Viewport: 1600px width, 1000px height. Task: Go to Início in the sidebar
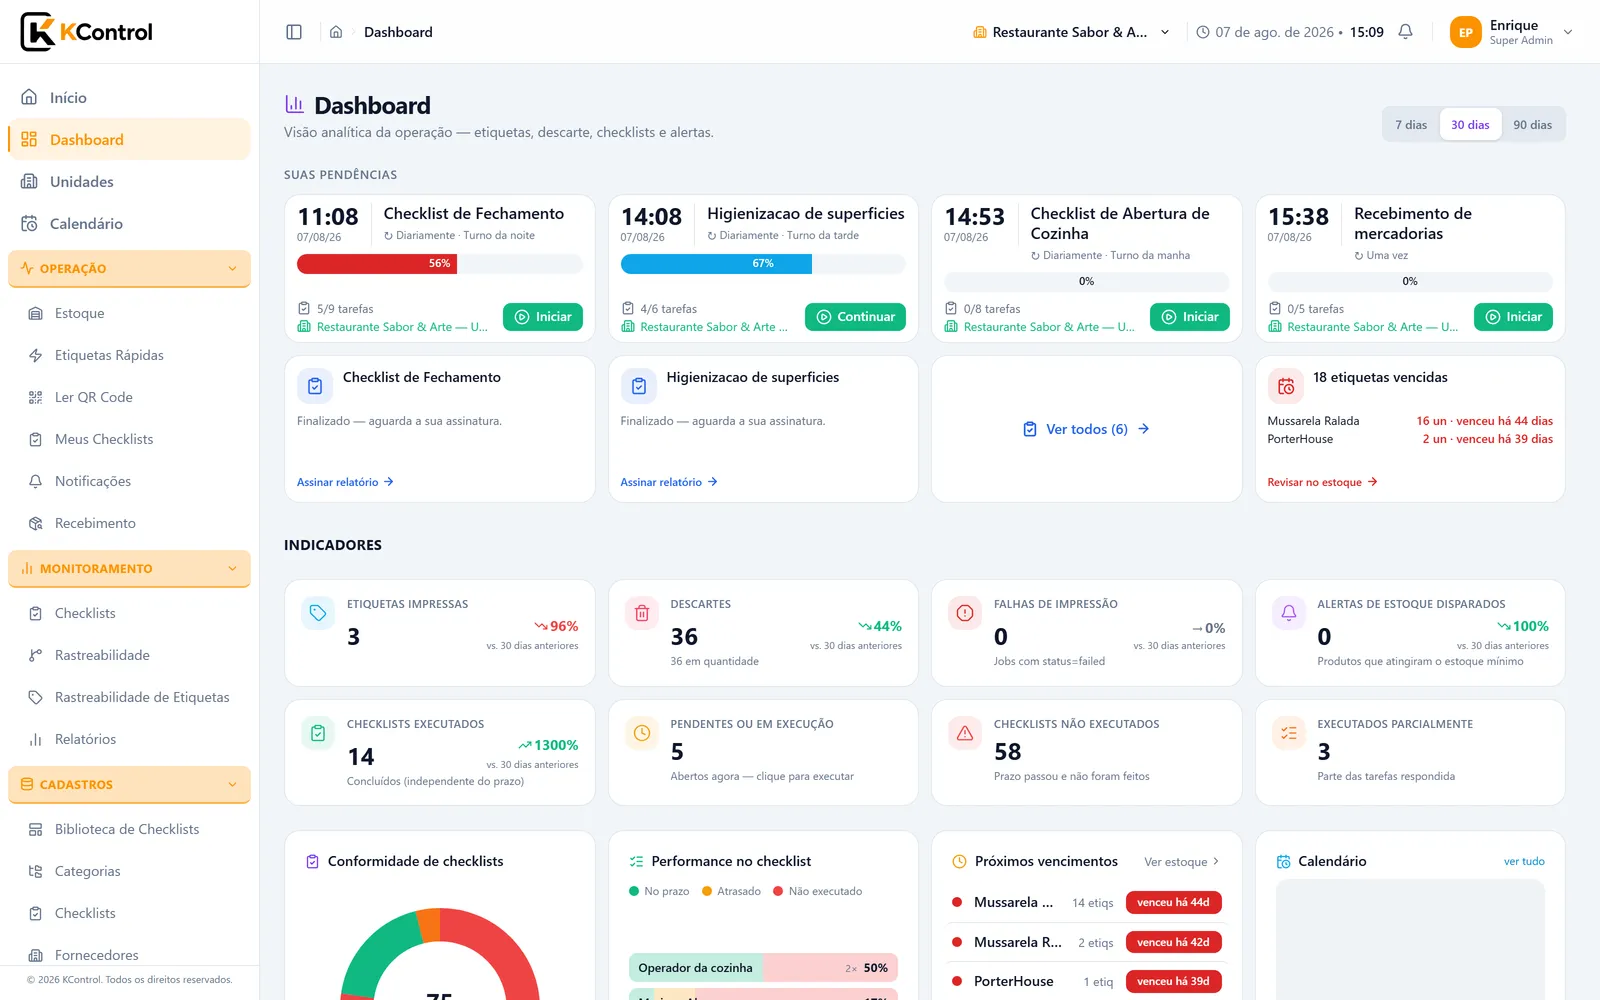129,98
